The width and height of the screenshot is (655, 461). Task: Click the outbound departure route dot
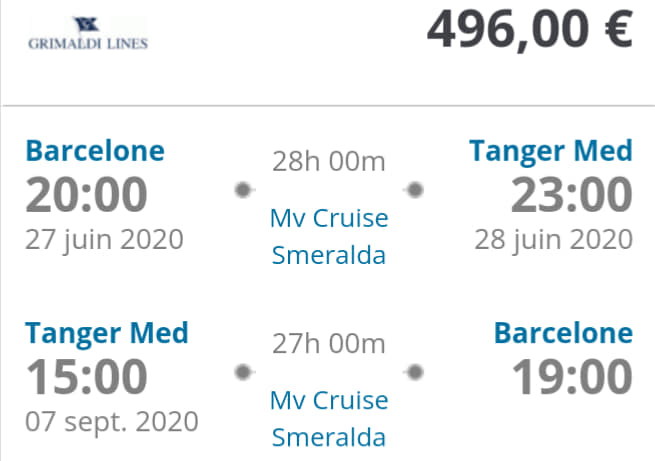[x=243, y=190]
